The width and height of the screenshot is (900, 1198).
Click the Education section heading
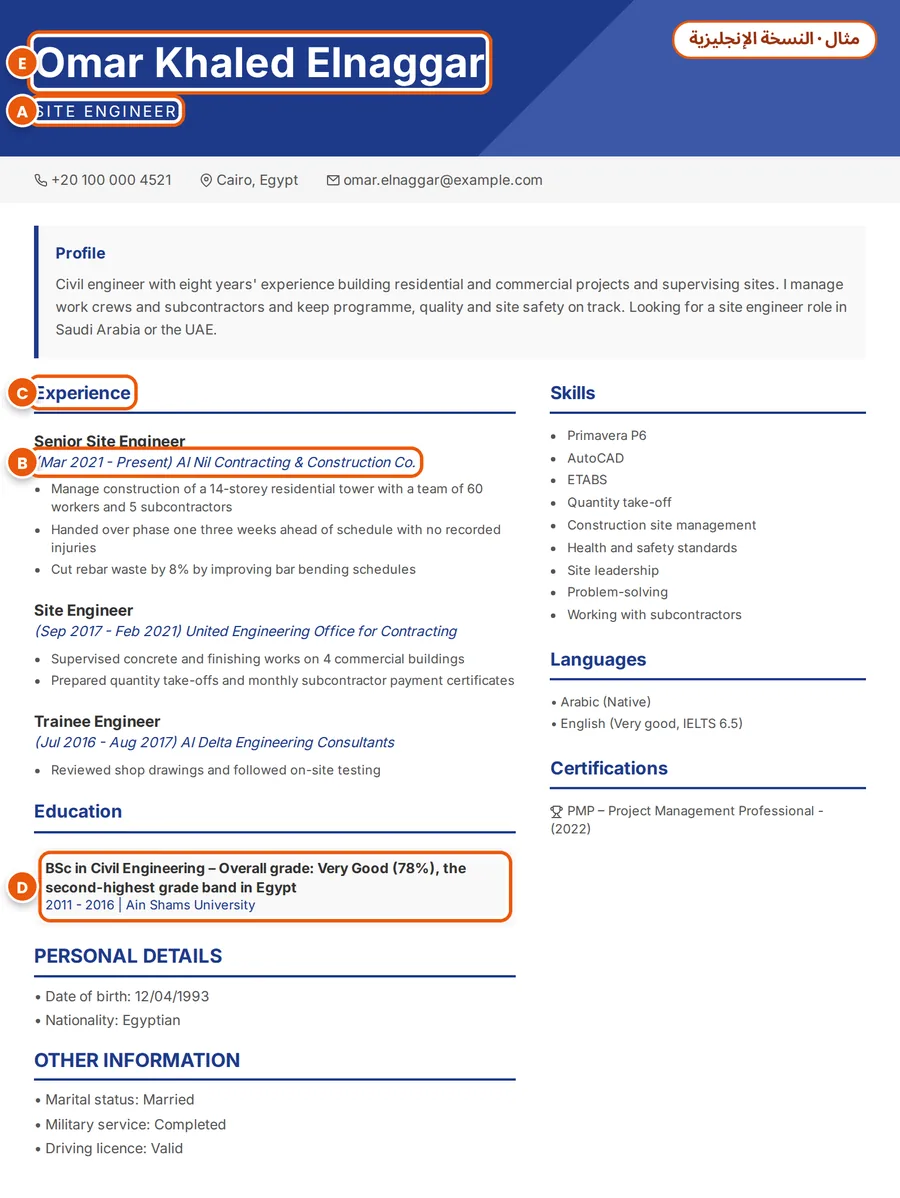pyautogui.click(x=78, y=811)
